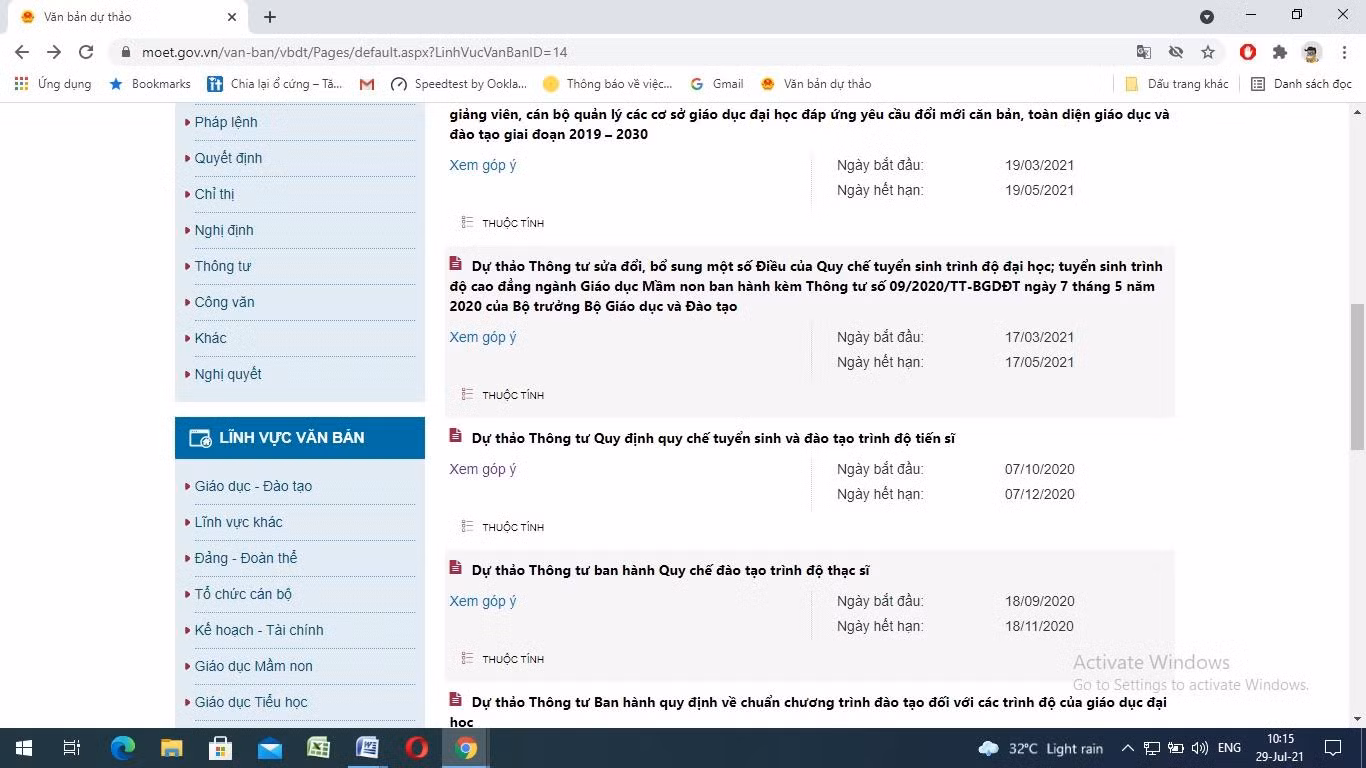Select Kế hoạch - Tài chính field
Viewport: 1366px width, 768px height.
259,630
